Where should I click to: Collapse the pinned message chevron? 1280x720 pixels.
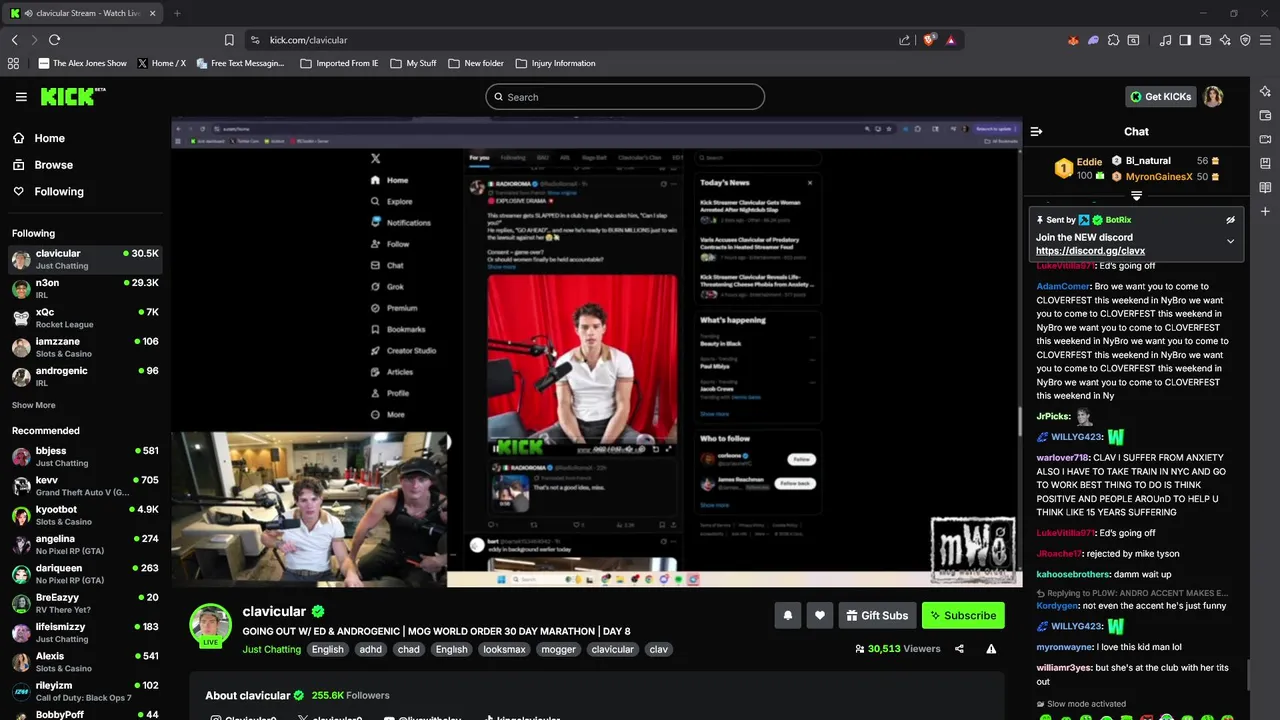(x=1231, y=241)
